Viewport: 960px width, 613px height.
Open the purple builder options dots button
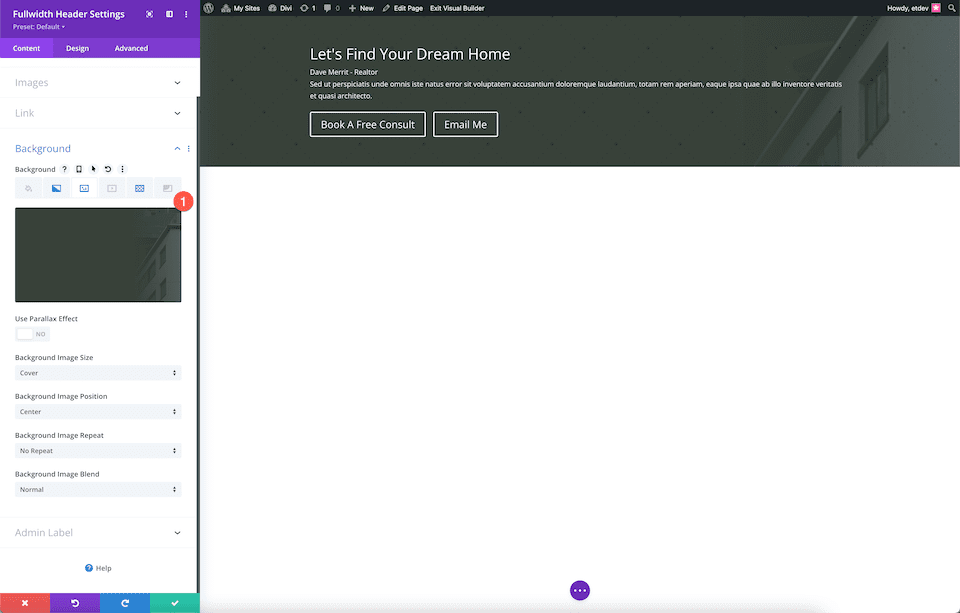(580, 590)
